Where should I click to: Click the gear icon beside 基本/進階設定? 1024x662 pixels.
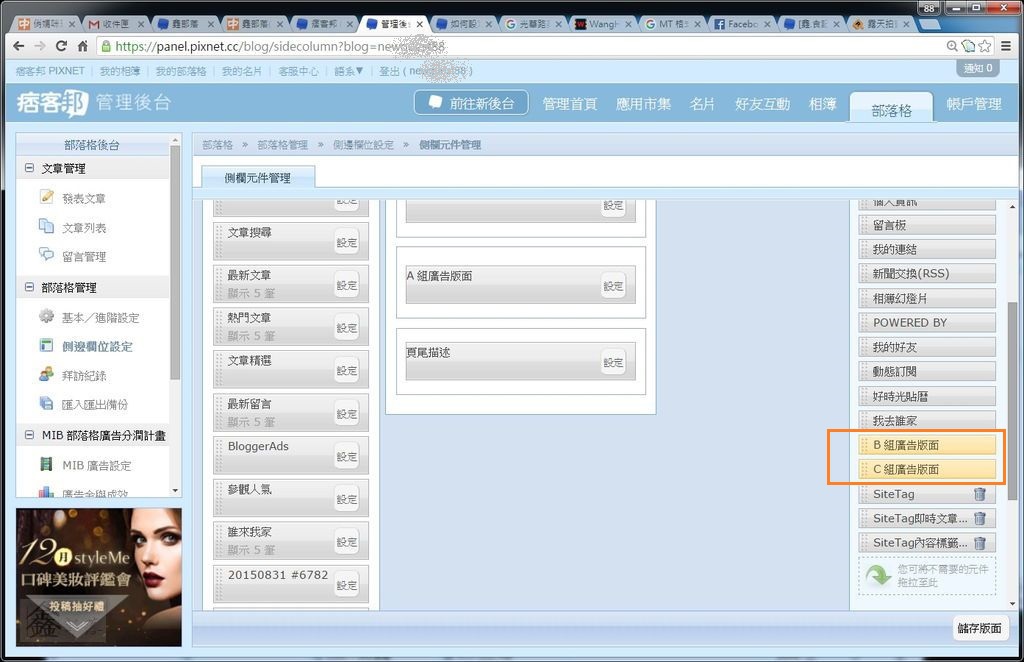pyautogui.click(x=46, y=316)
